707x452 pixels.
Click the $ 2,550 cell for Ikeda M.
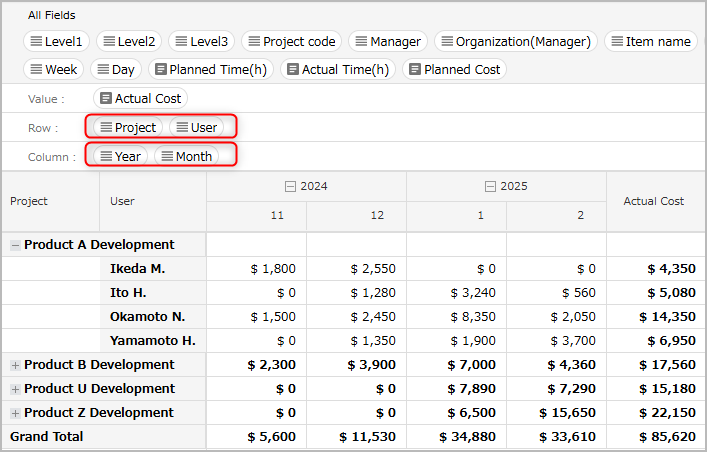[357, 269]
